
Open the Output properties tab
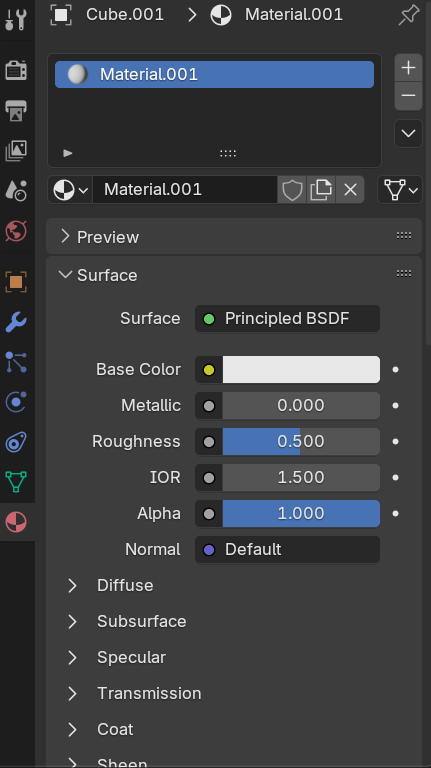(x=16, y=110)
